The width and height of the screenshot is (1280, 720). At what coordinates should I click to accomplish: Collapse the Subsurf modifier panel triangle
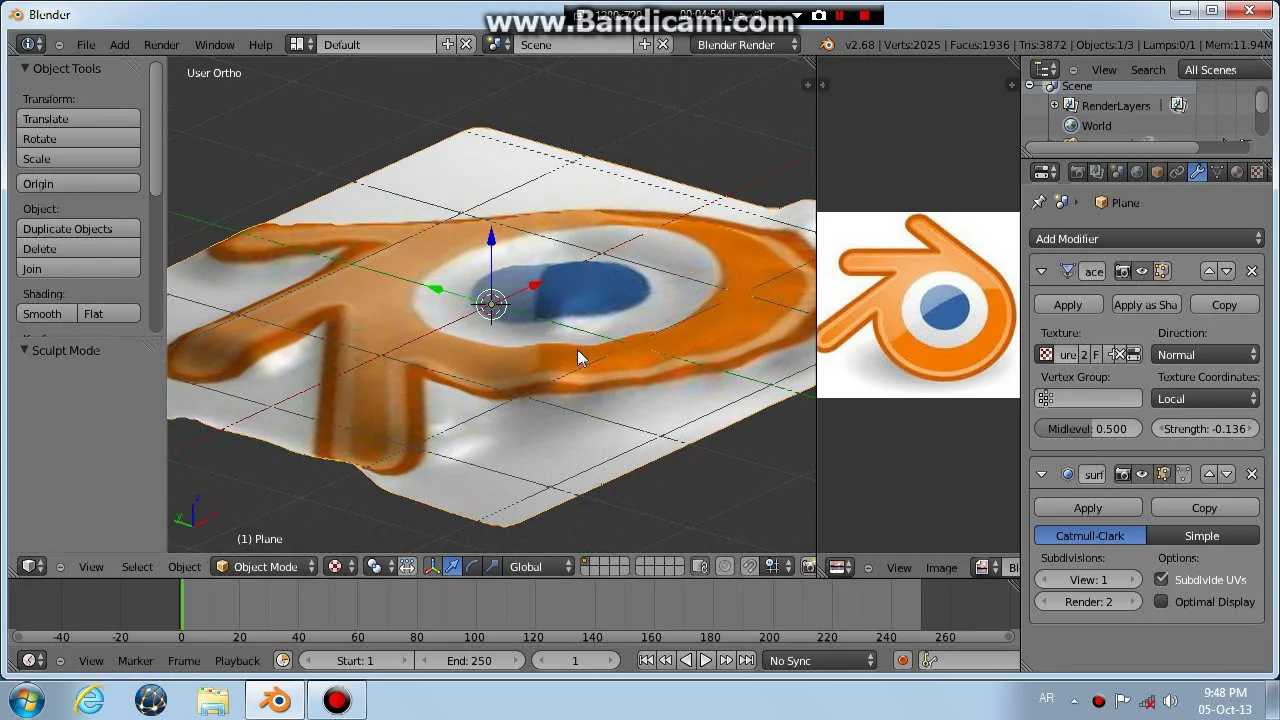[x=1041, y=474]
